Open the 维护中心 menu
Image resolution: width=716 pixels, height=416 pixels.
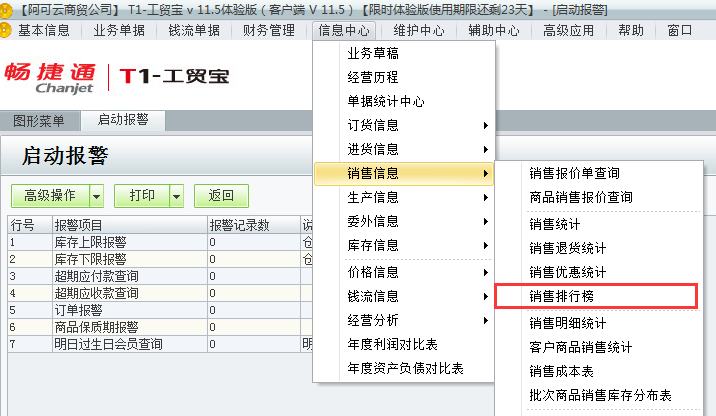point(419,31)
